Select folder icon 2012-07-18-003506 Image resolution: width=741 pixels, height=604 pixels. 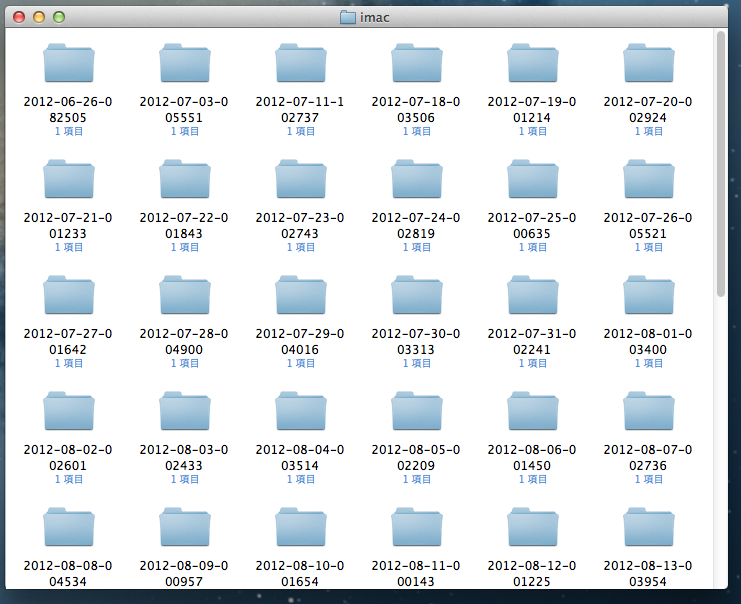pos(416,63)
